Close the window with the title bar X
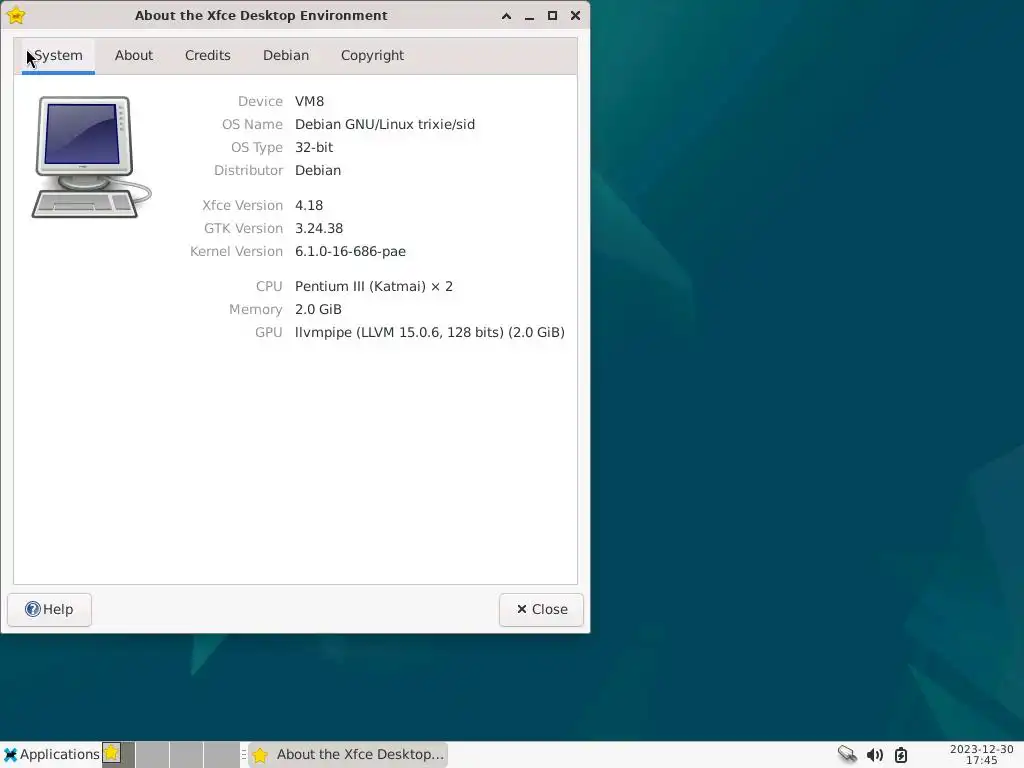This screenshot has width=1024, height=768. [575, 16]
